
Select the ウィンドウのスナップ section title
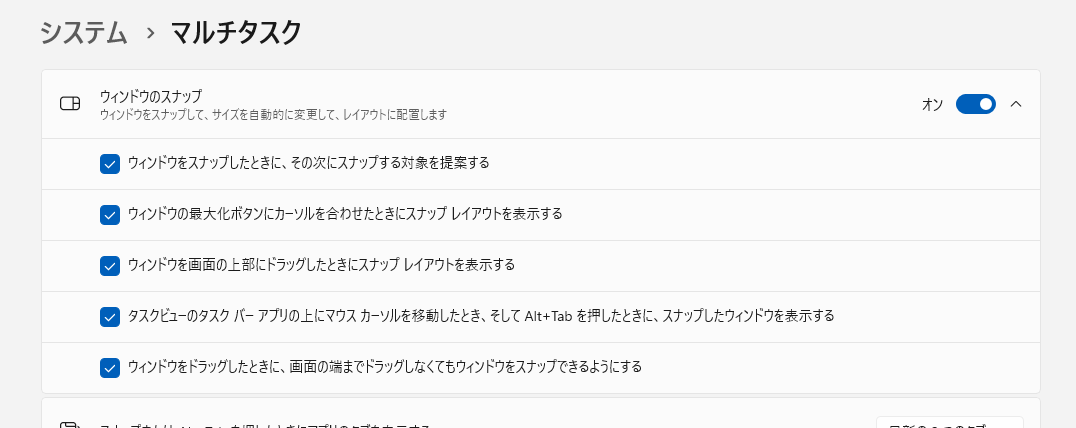click(x=151, y=96)
